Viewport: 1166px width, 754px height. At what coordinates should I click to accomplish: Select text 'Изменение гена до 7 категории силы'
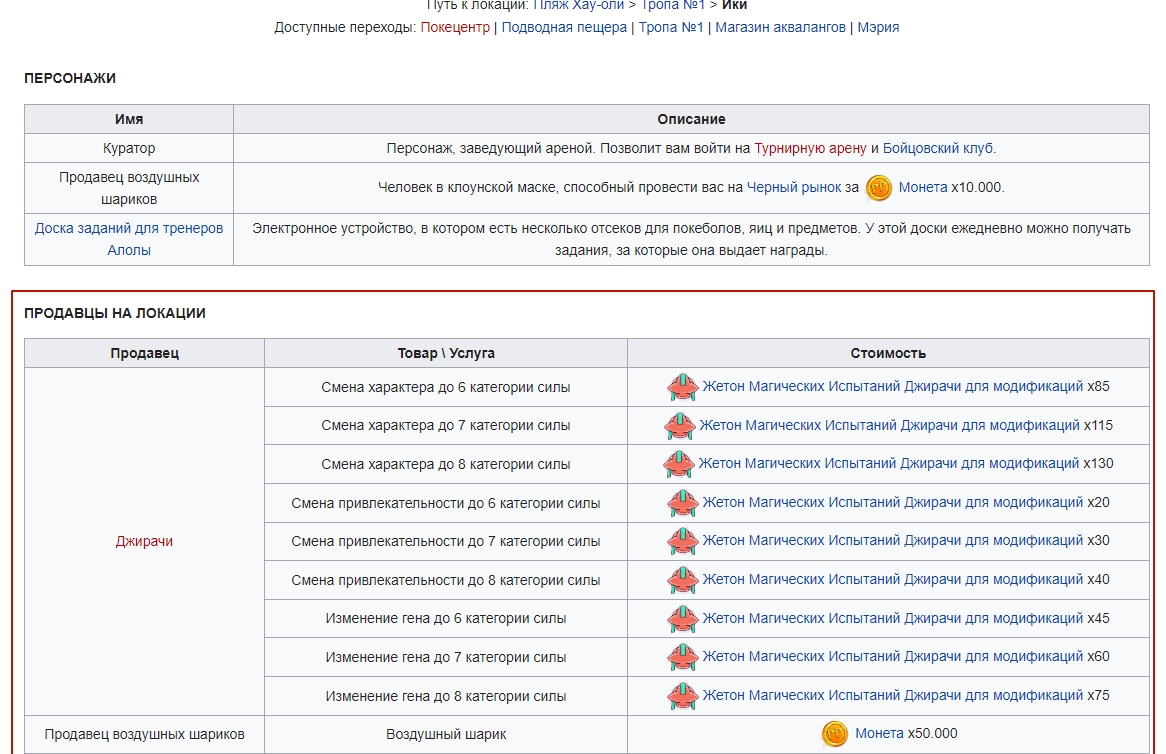pyautogui.click(x=445, y=657)
